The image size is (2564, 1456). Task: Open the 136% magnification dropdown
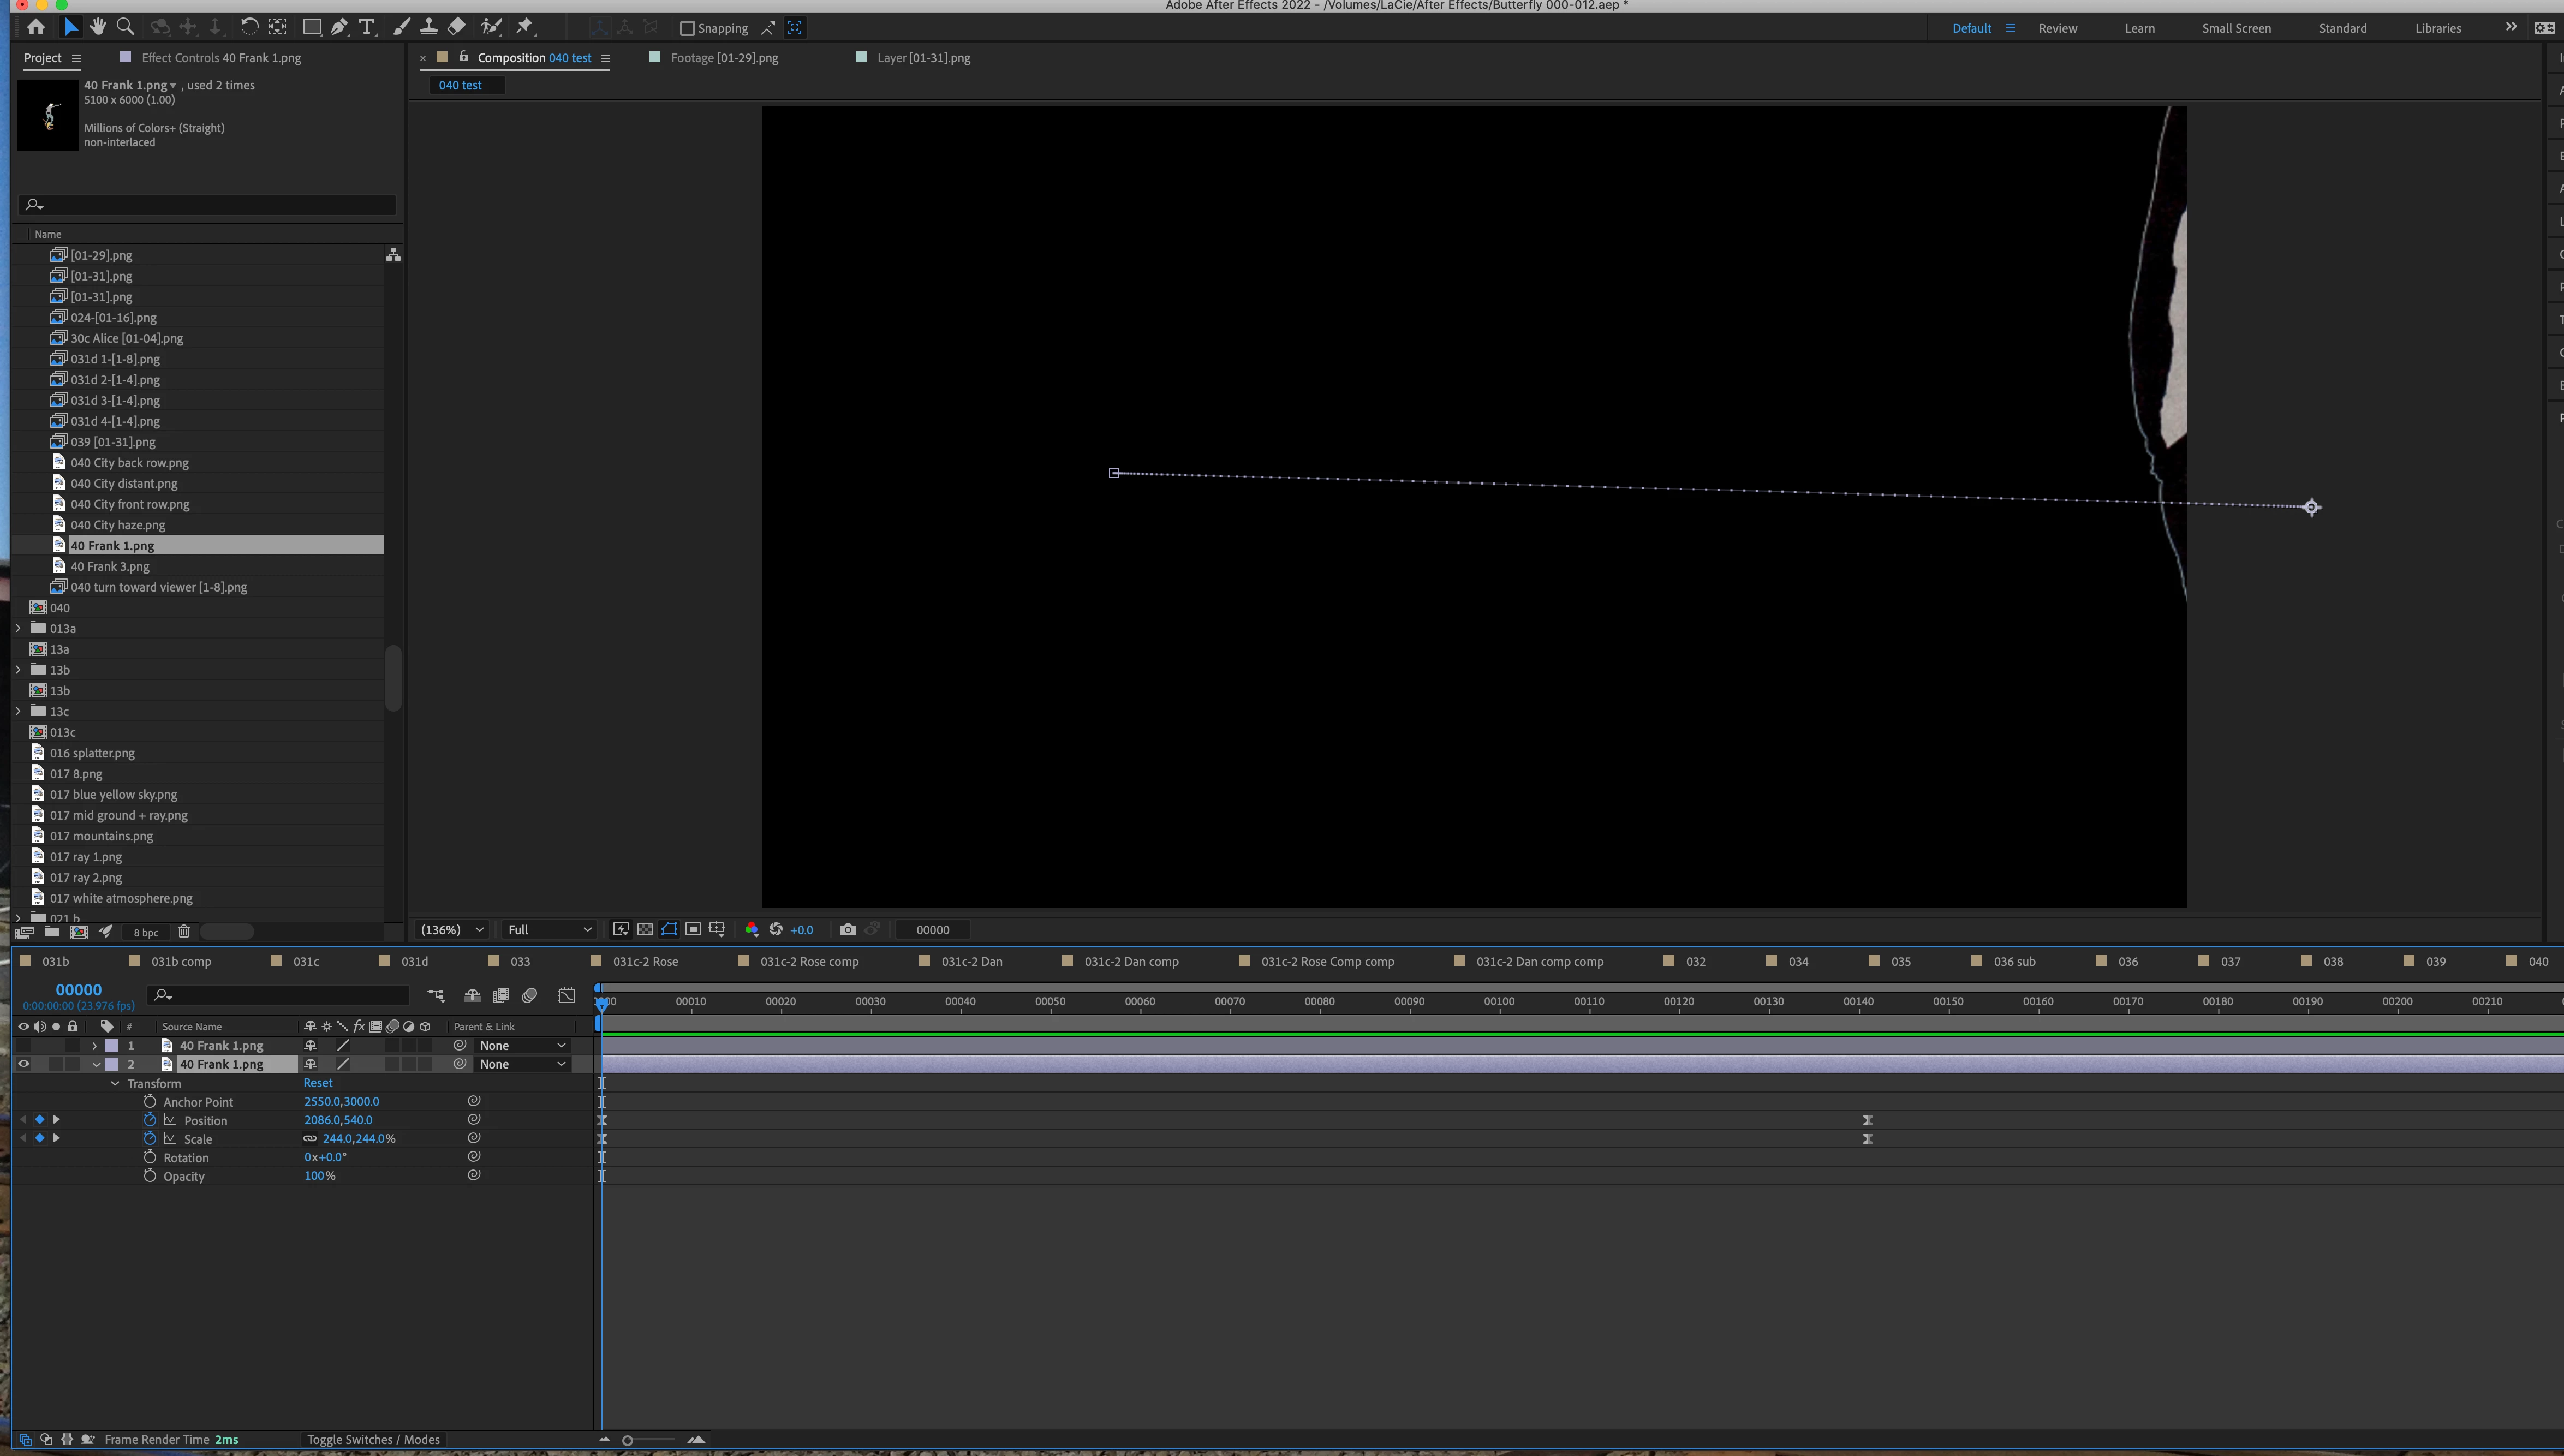452,930
